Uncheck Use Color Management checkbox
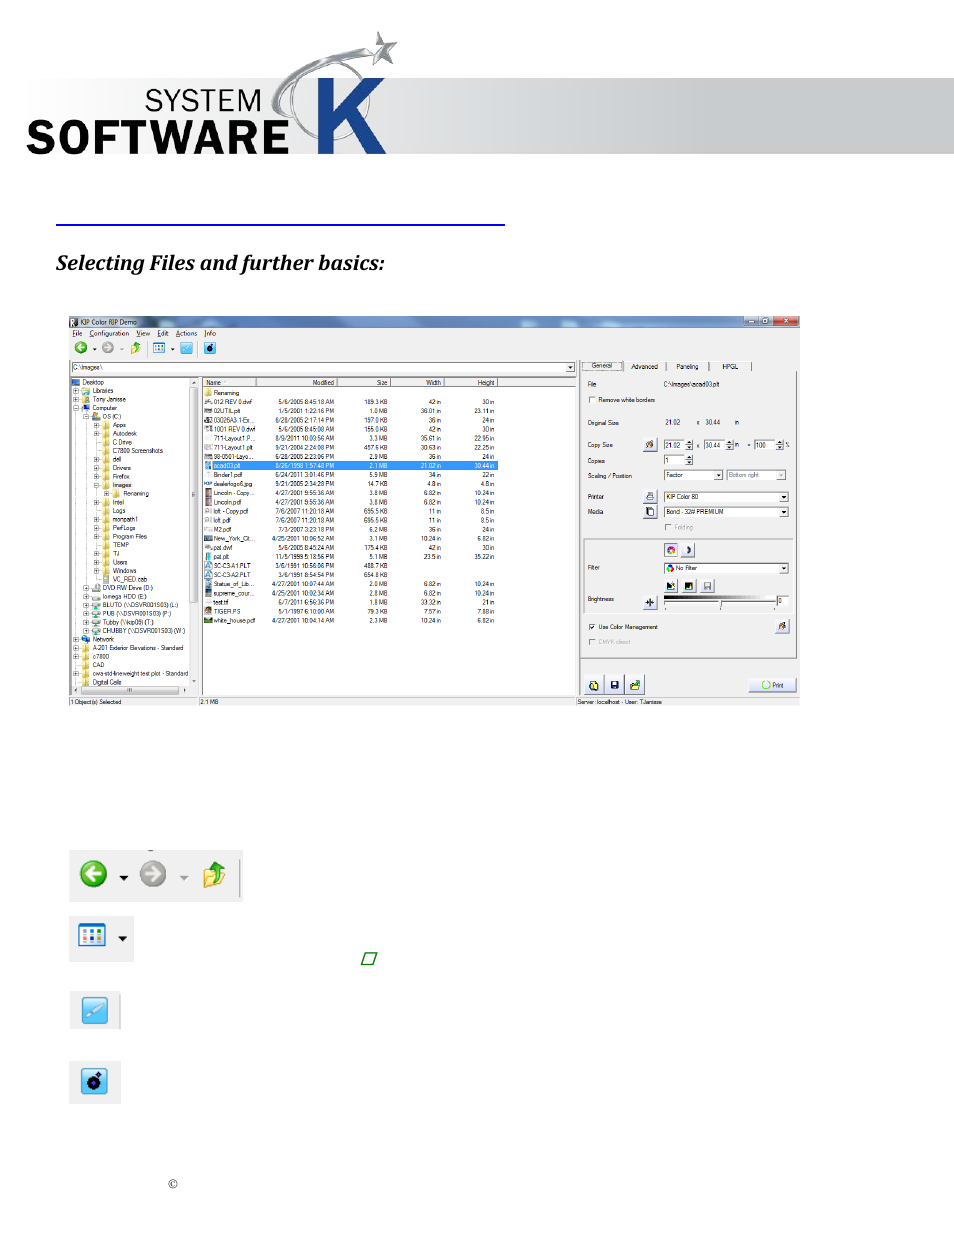954x1235 pixels. pos(591,627)
